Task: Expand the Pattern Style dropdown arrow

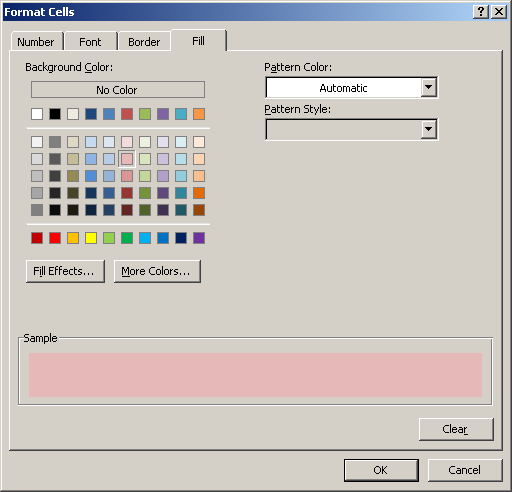Action: pyautogui.click(x=429, y=129)
